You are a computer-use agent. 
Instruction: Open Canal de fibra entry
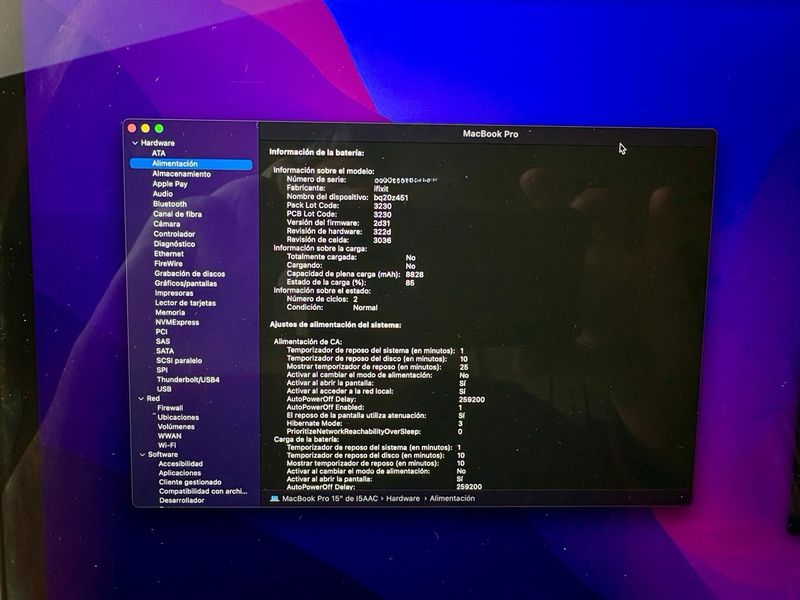tap(178, 214)
